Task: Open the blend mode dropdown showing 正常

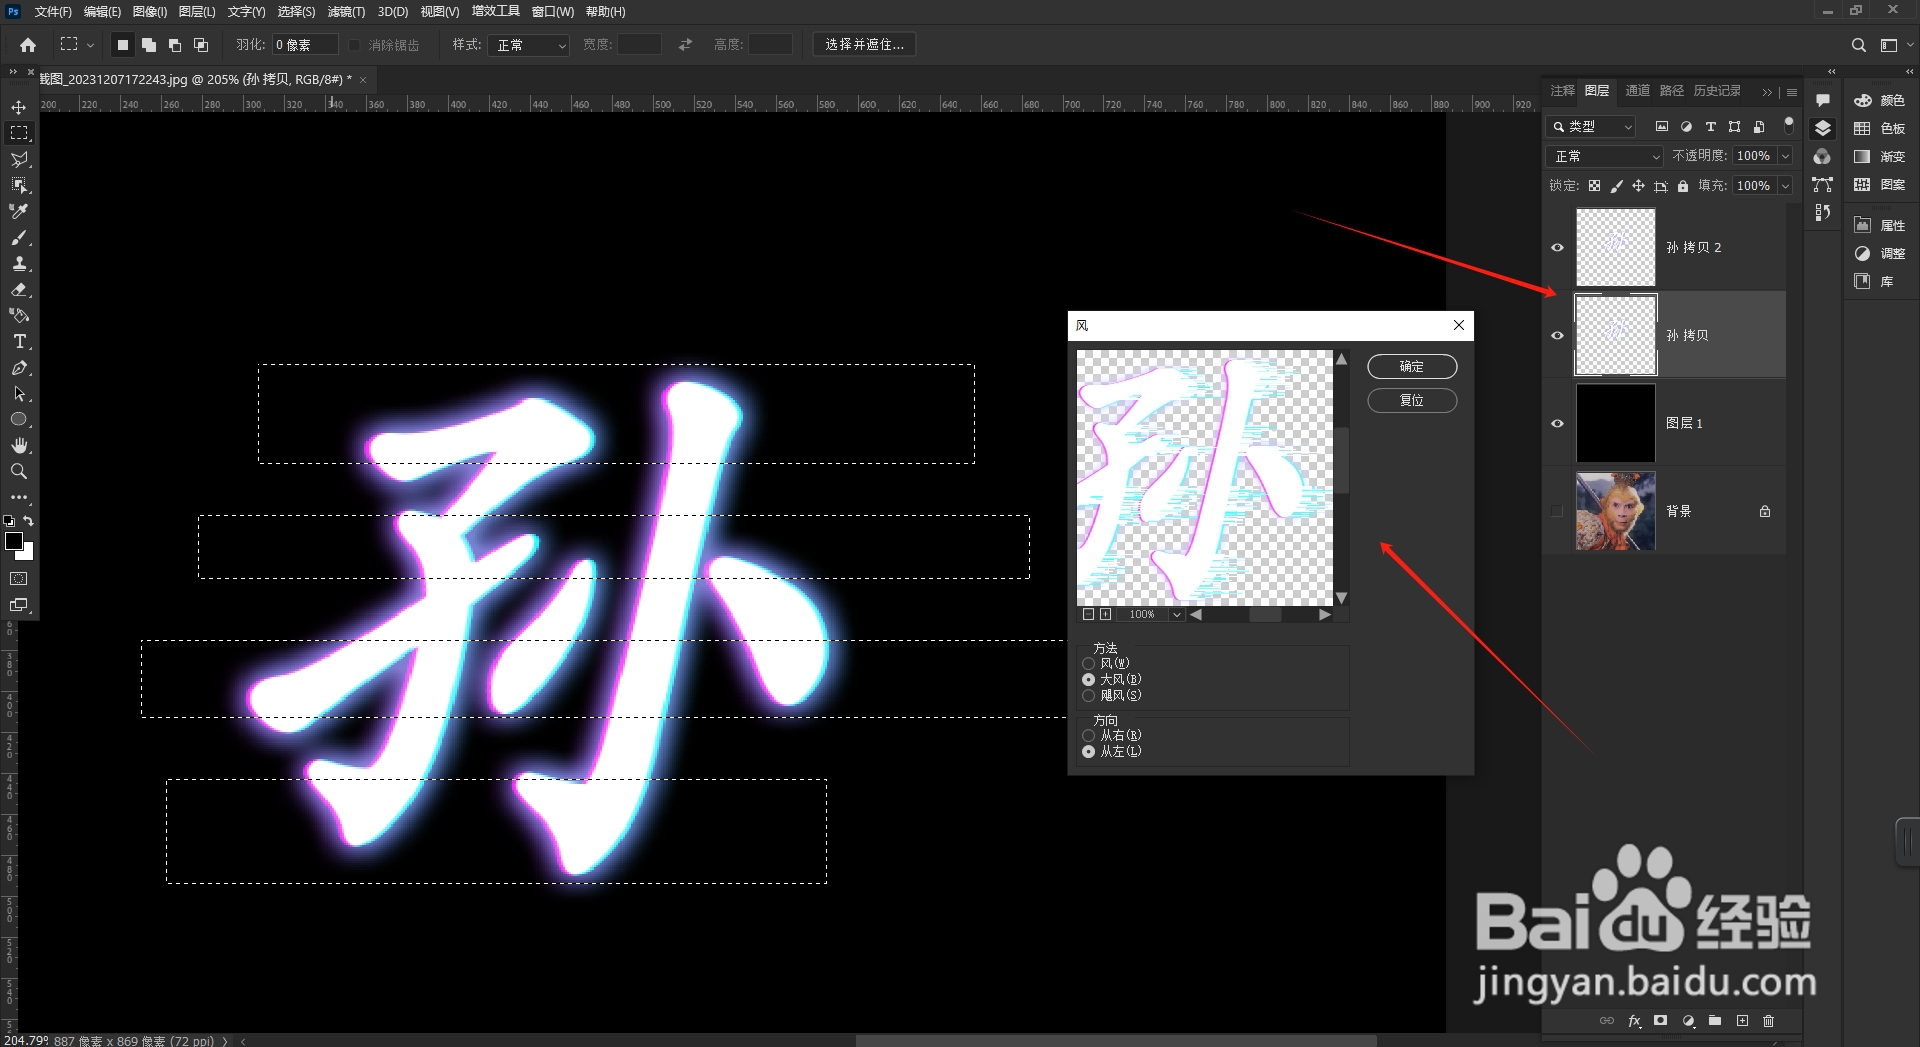Action: [x=1603, y=156]
